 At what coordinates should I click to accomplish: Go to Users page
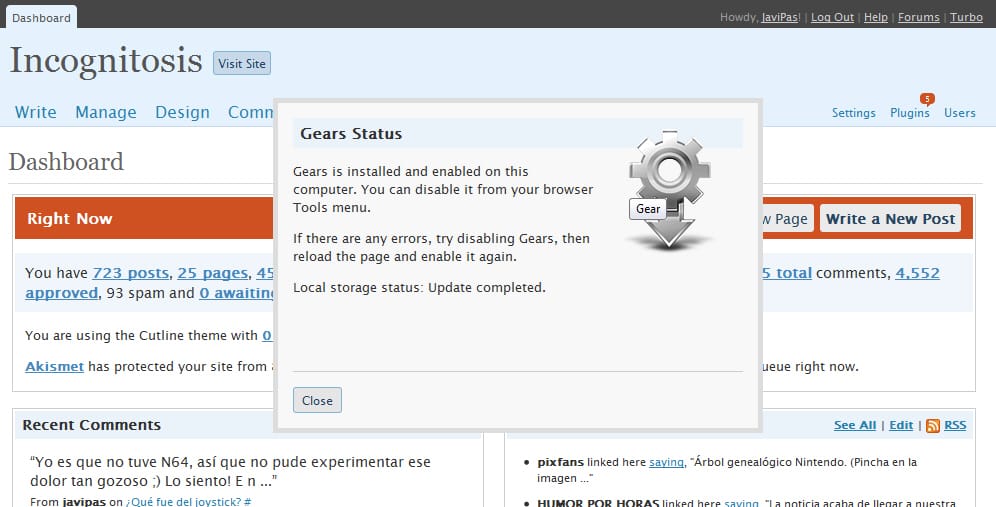(959, 113)
